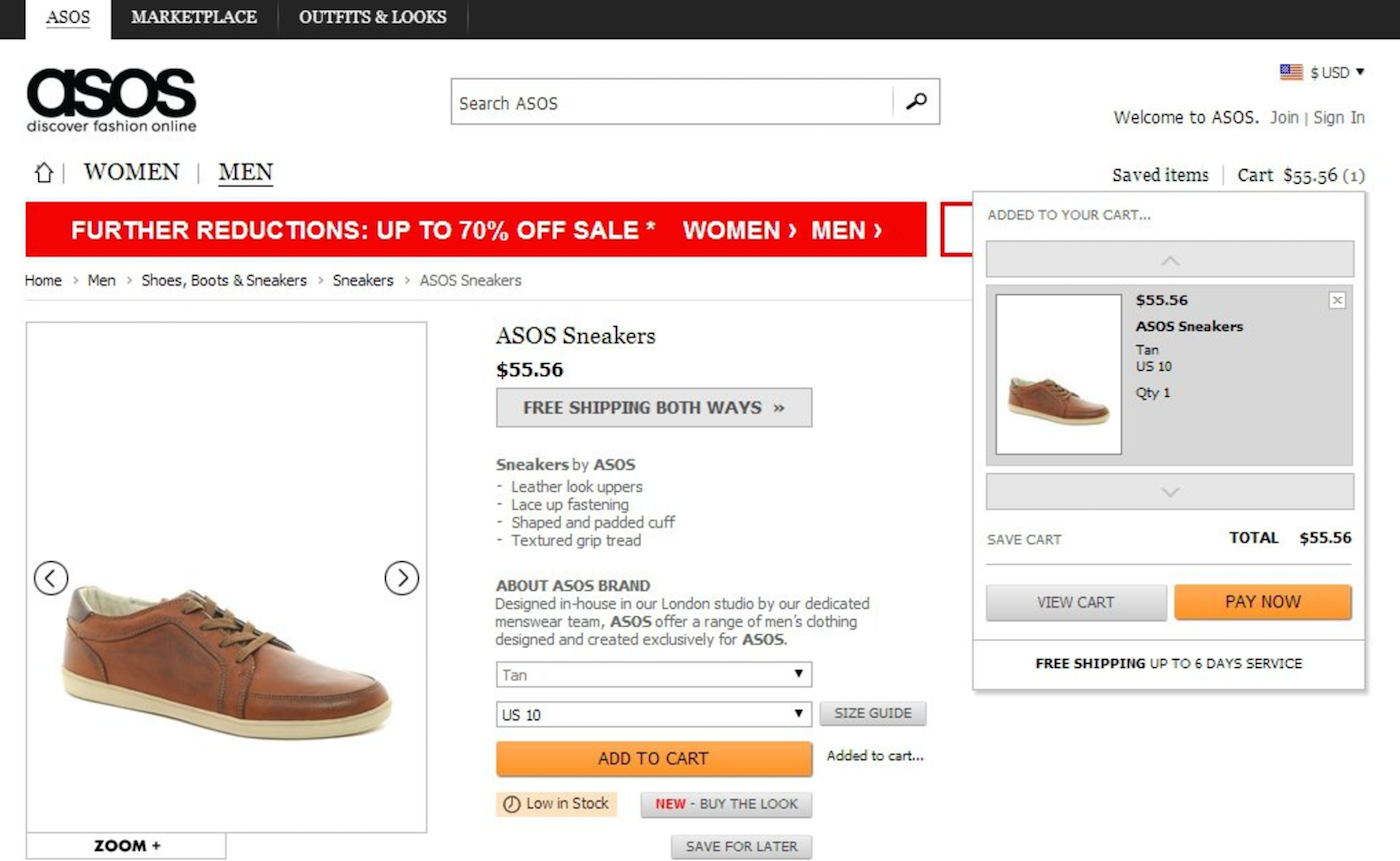Show the previous product image arrow
This screenshot has height=861, width=1400.
pyautogui.click(x=51, y=578)
